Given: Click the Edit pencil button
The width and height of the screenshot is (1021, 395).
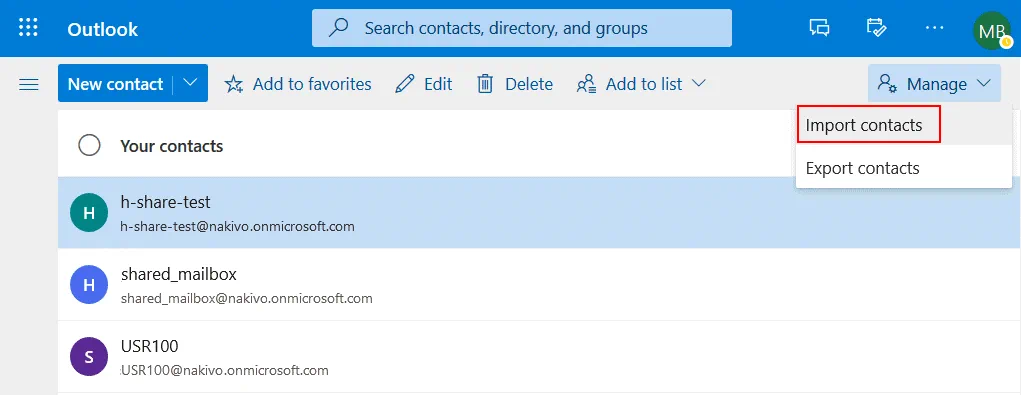Looking at the screenshot, I should point(423,84).
